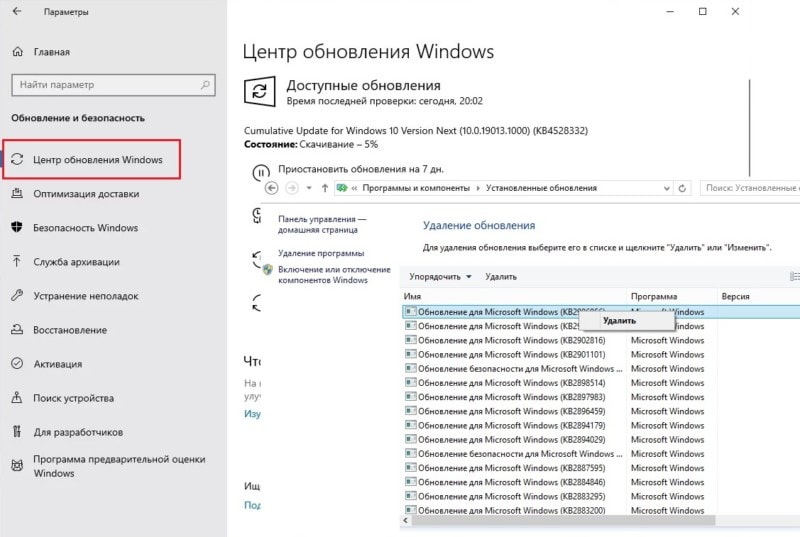Click the view options icon in toolbar
Image resolution: width=800 pixels, height=537 pixels.
[794, 276]
